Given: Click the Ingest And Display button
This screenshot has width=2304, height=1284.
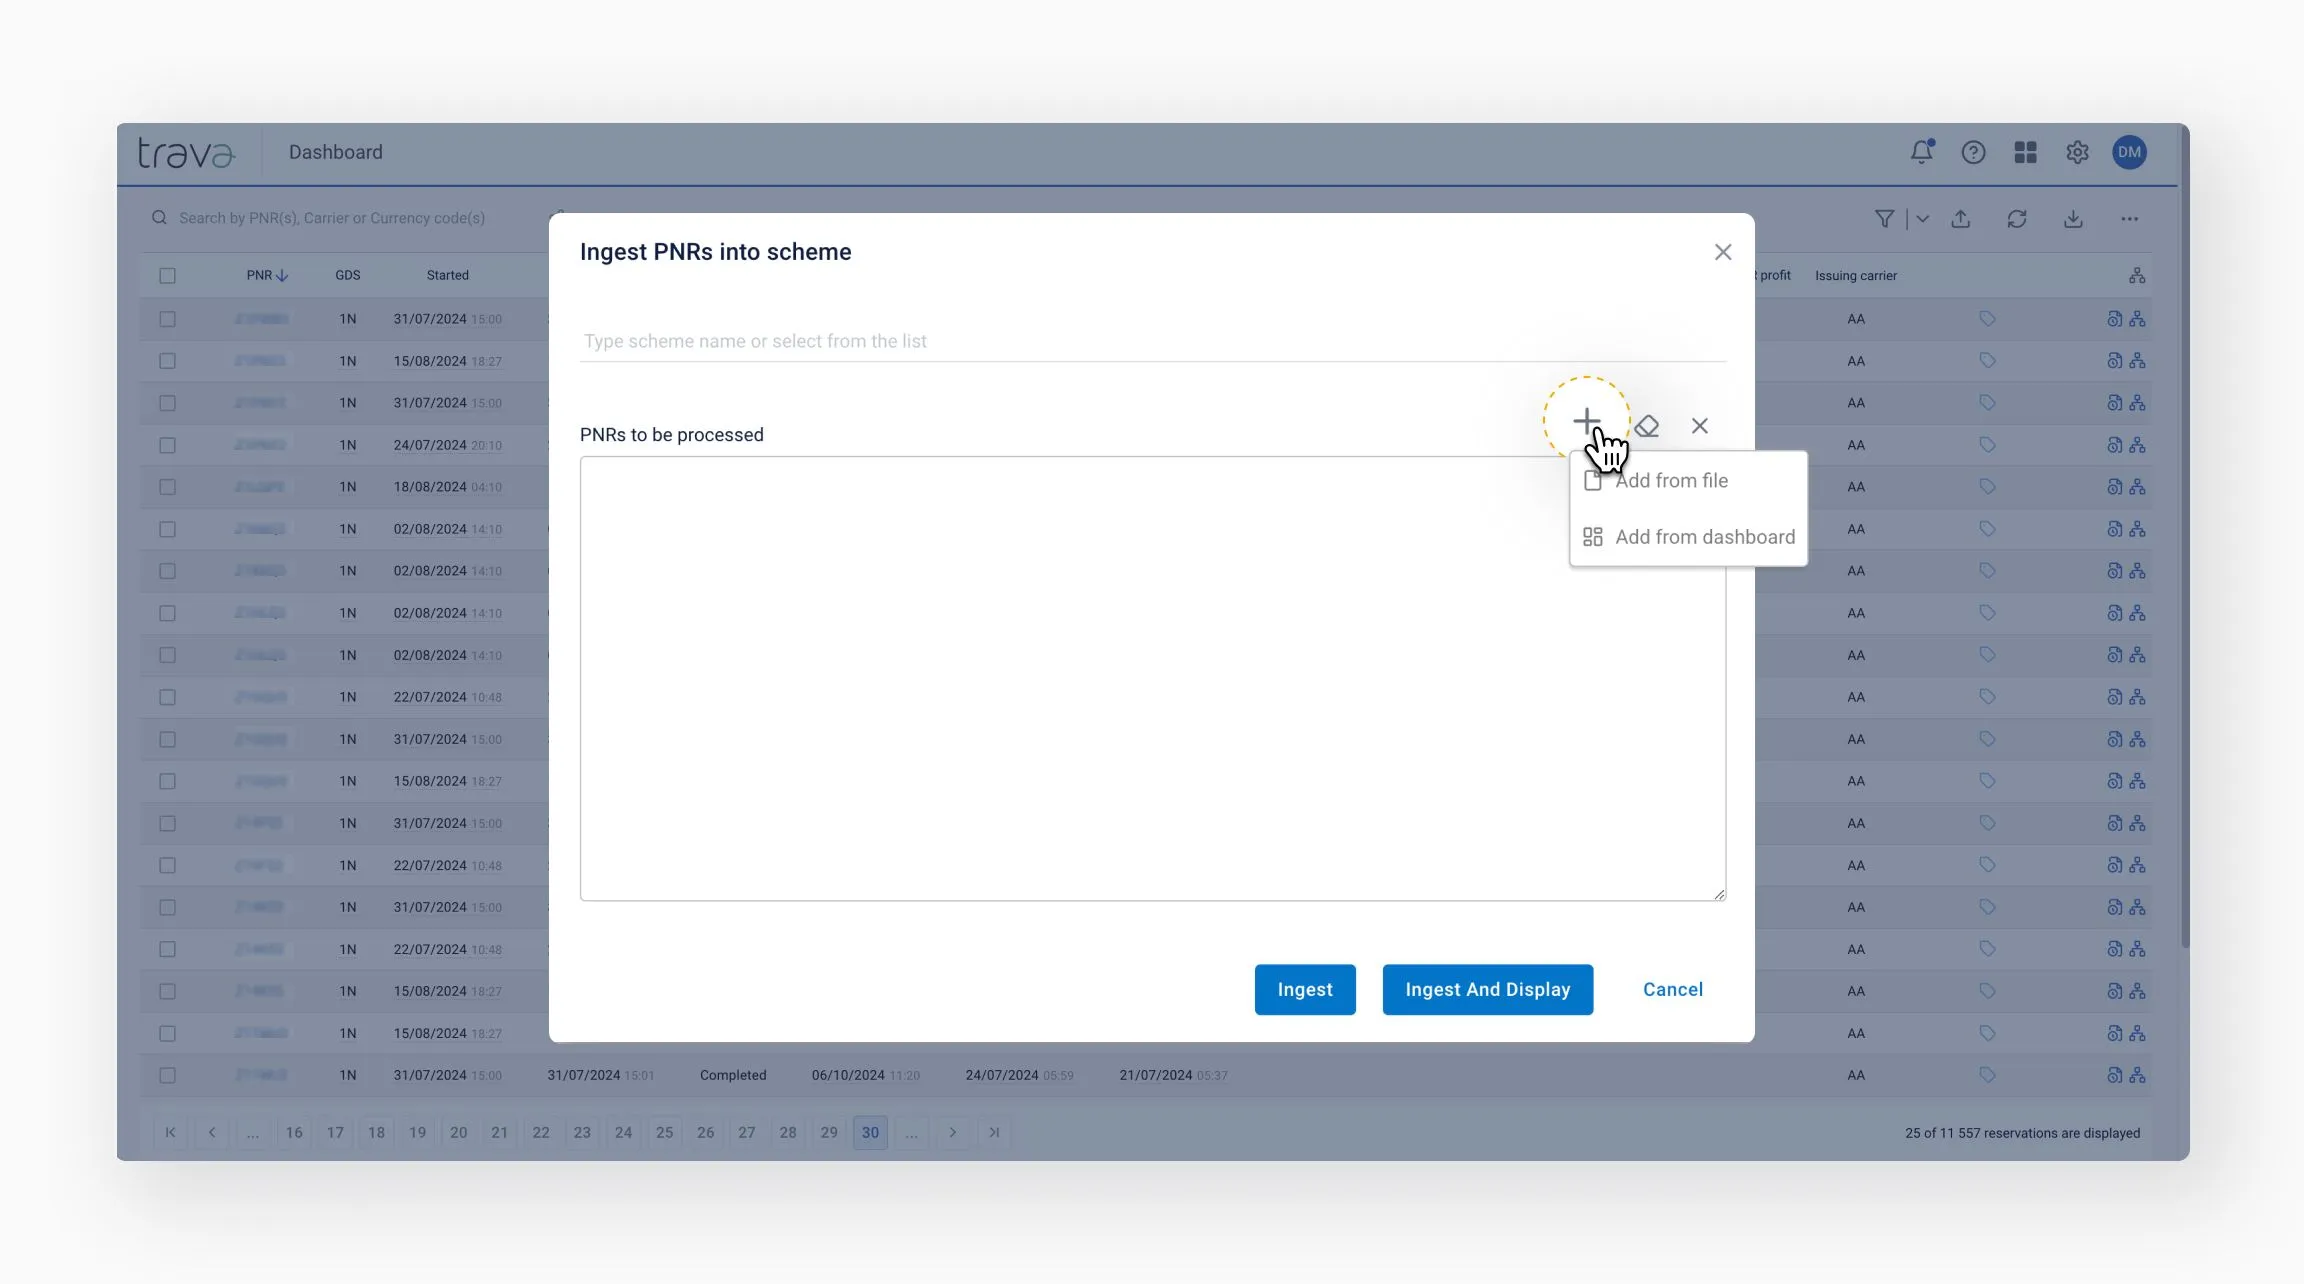Looking at the screenshot, I should 1487,989.
